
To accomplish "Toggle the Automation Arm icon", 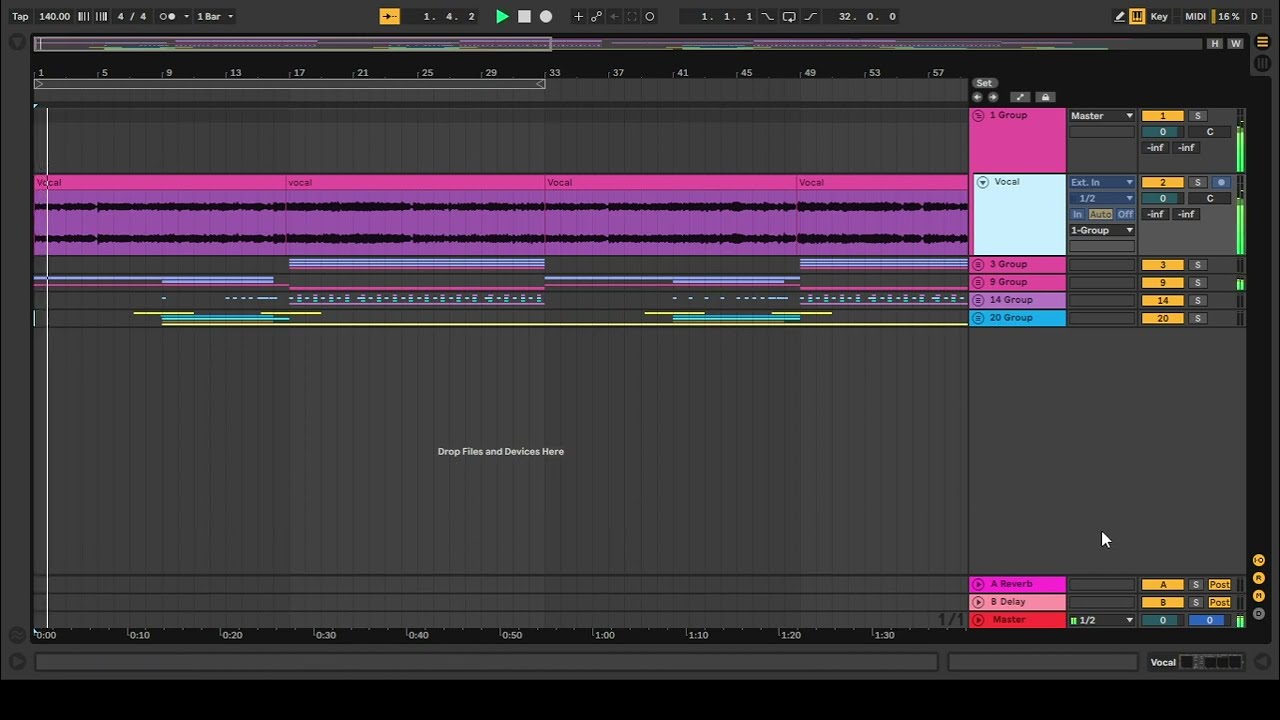I will point(596,16).
